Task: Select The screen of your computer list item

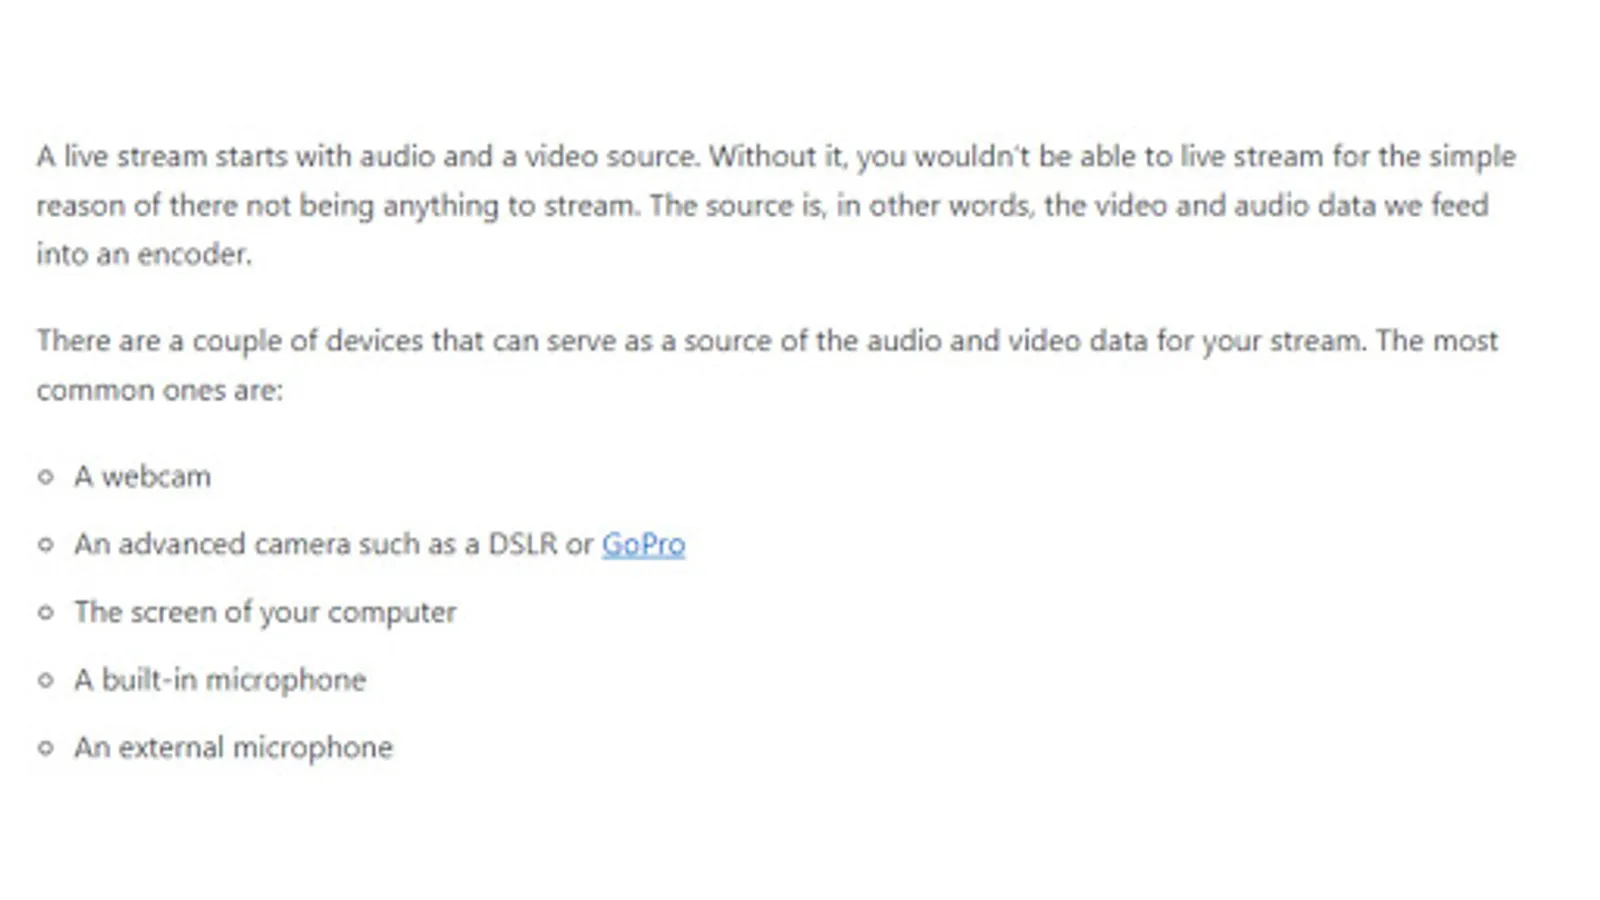Action: [265, 612]
